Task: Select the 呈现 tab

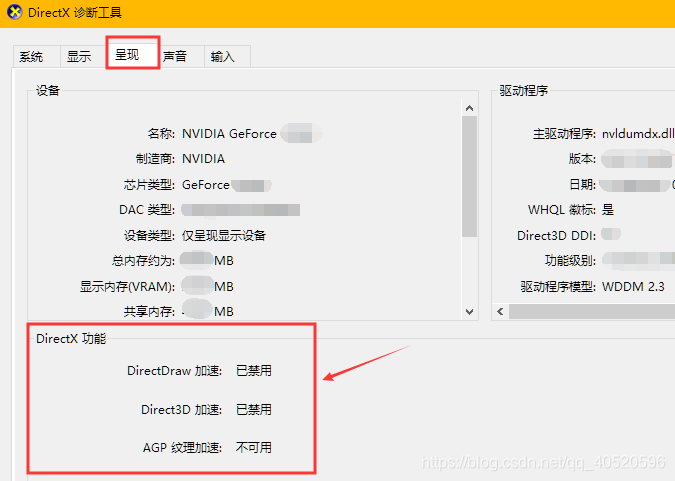Action: pyautogui.click(x=133, y=53)
